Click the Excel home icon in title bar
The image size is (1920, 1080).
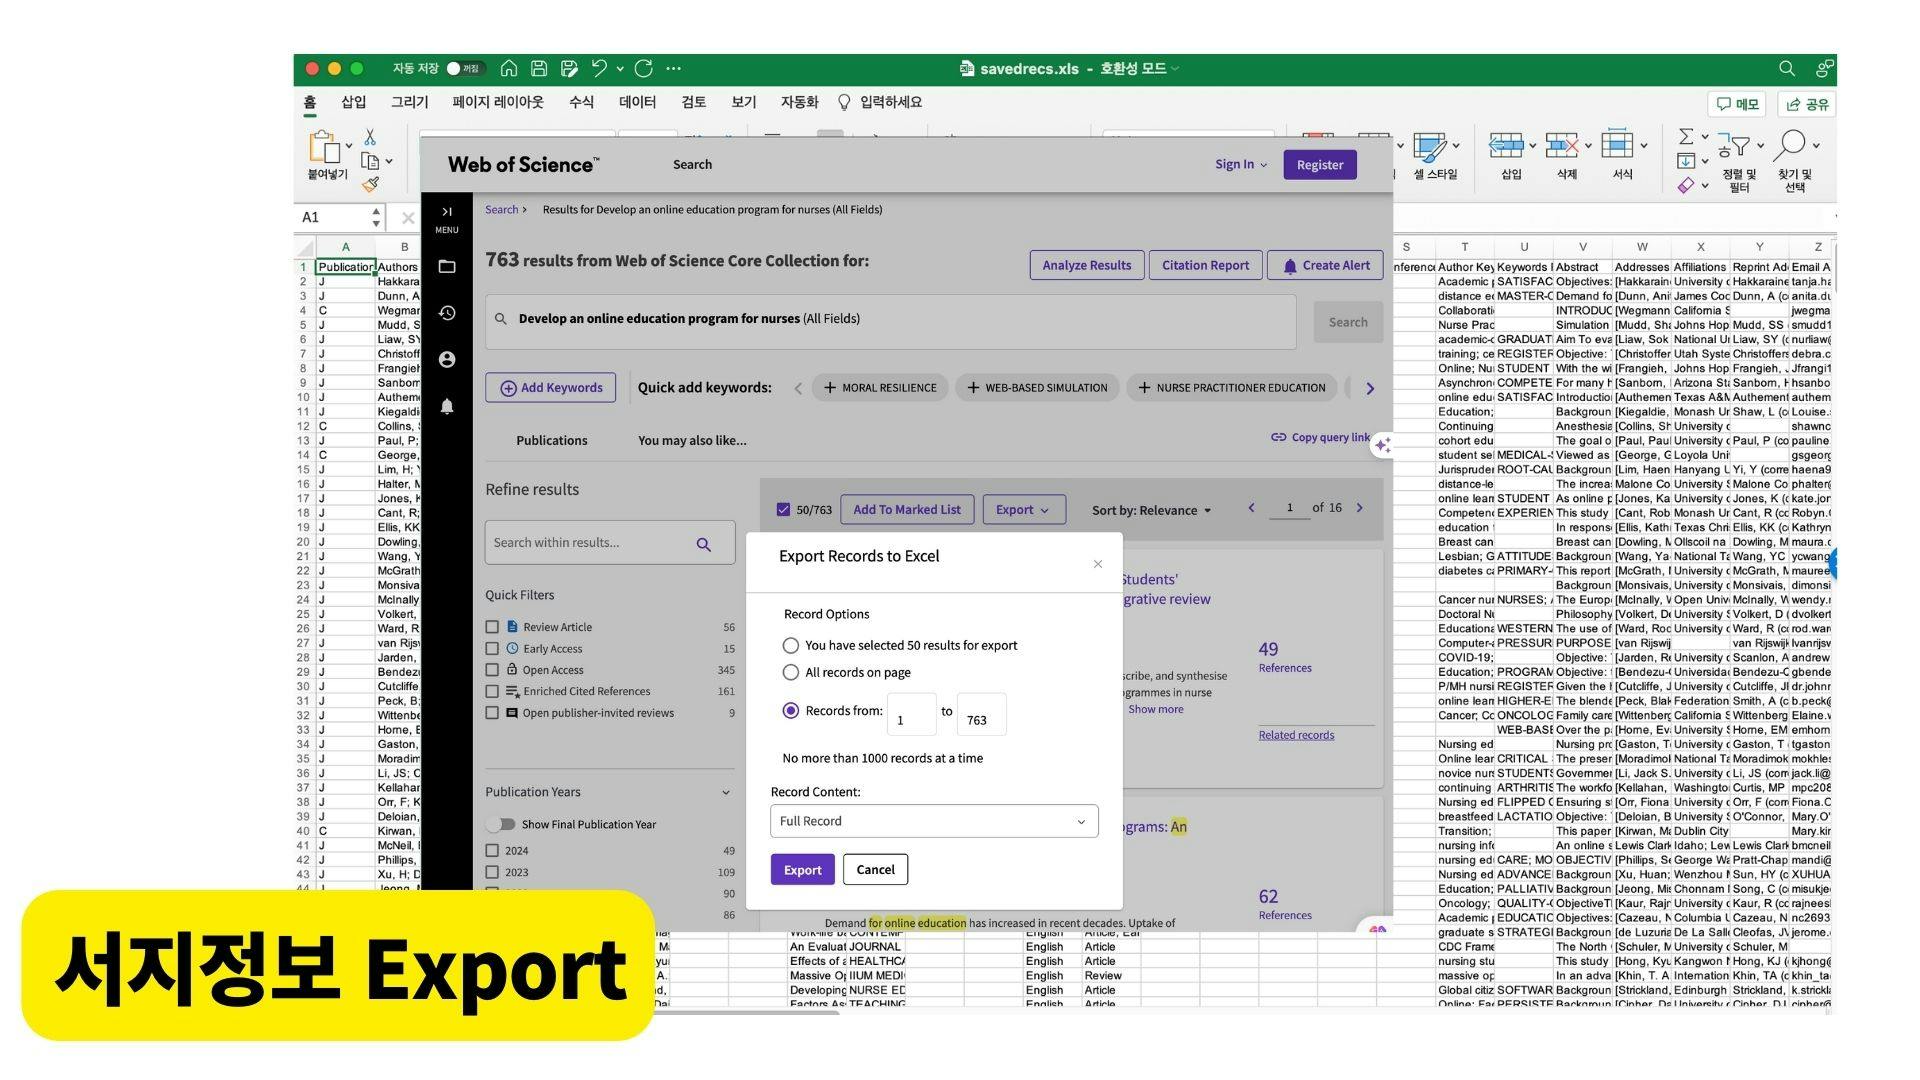coord(509,68)
